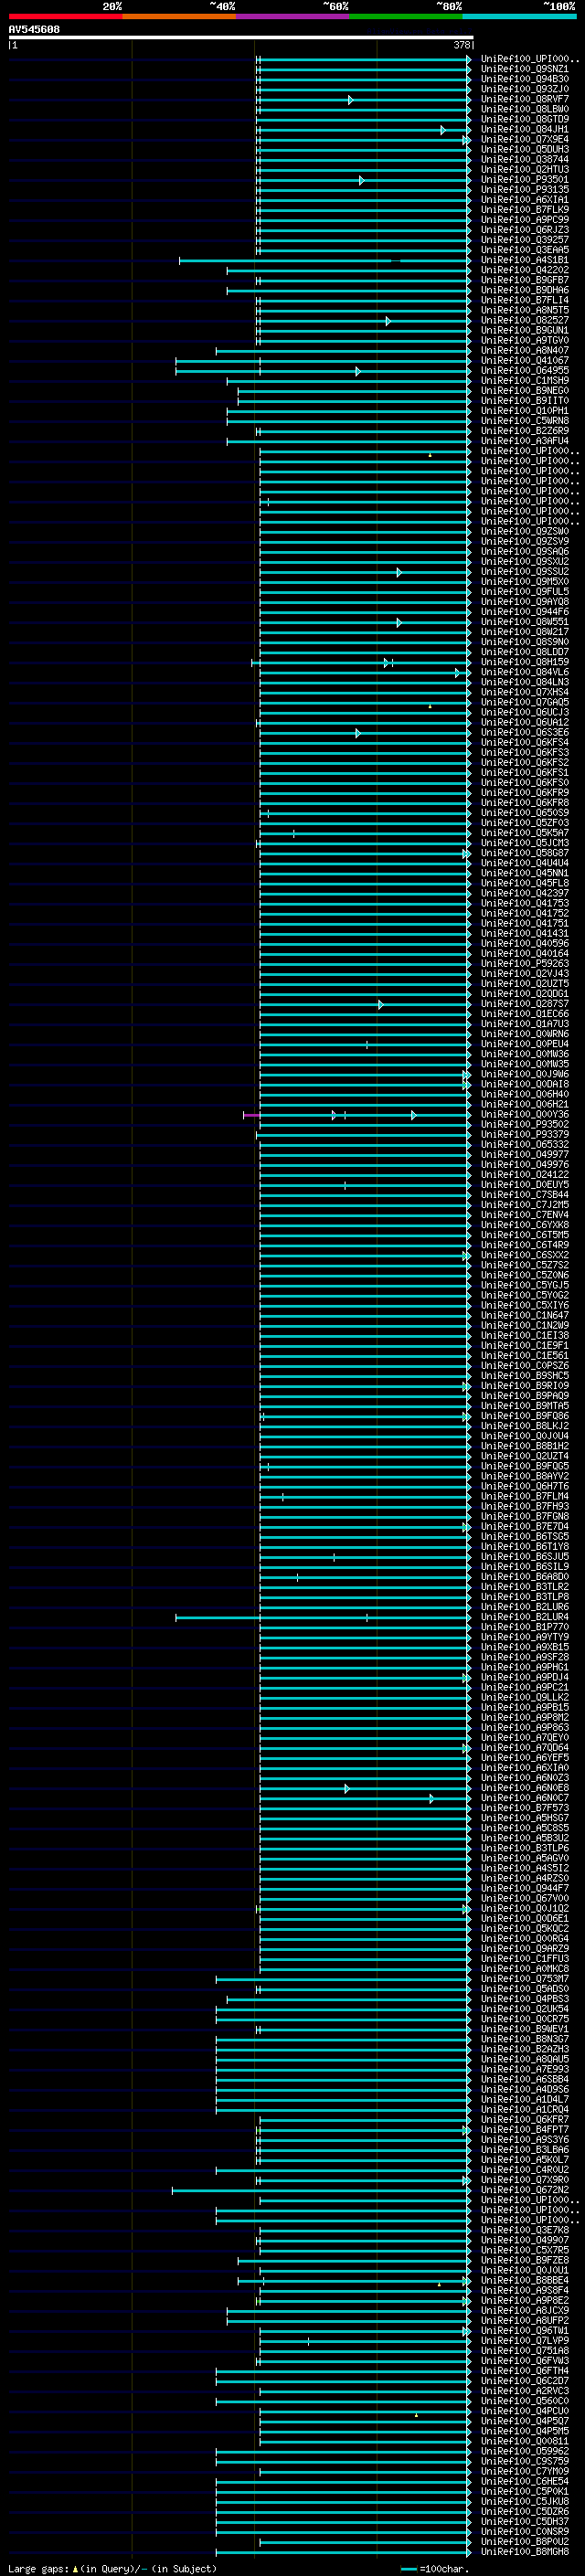Select hit label UniRef100_Q6H7T6
This screenshot has height=2576, width=585.
click(x=524, y=1486)
